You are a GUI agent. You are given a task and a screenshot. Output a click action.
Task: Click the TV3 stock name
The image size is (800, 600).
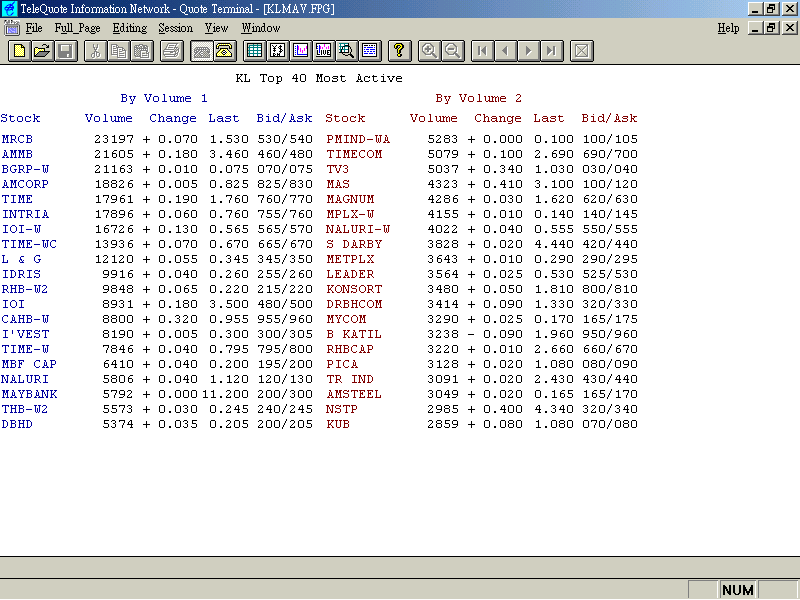tap(338, 169)
